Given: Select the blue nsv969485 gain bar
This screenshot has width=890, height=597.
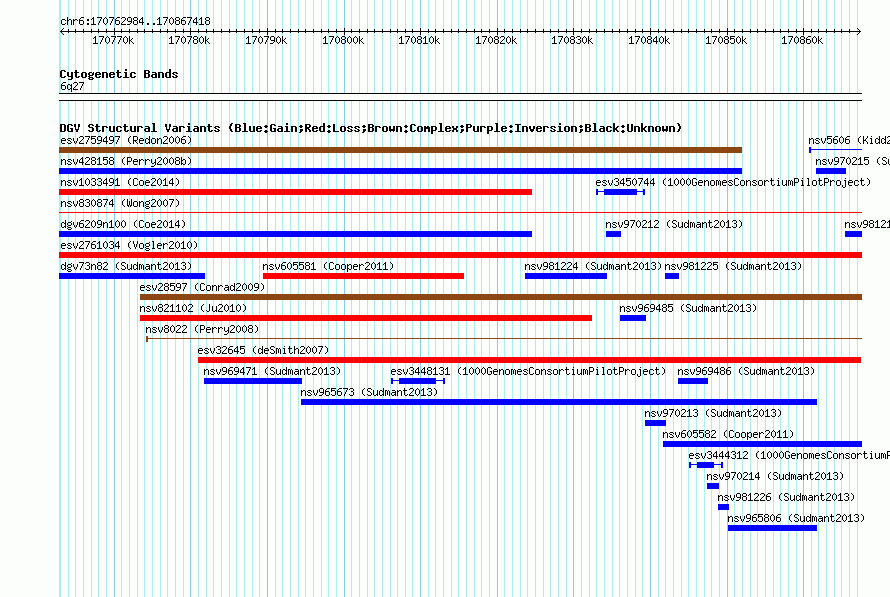Looking at the screenshot, I should (x=633, y=318).
